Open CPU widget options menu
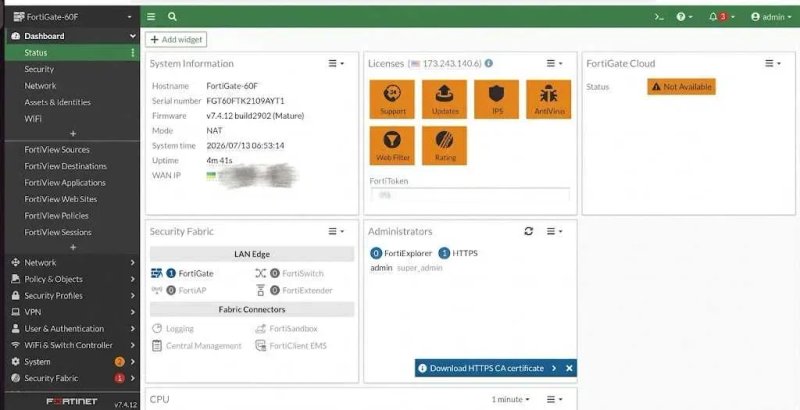The image size is (800, 410). click(x=555, y=399)
